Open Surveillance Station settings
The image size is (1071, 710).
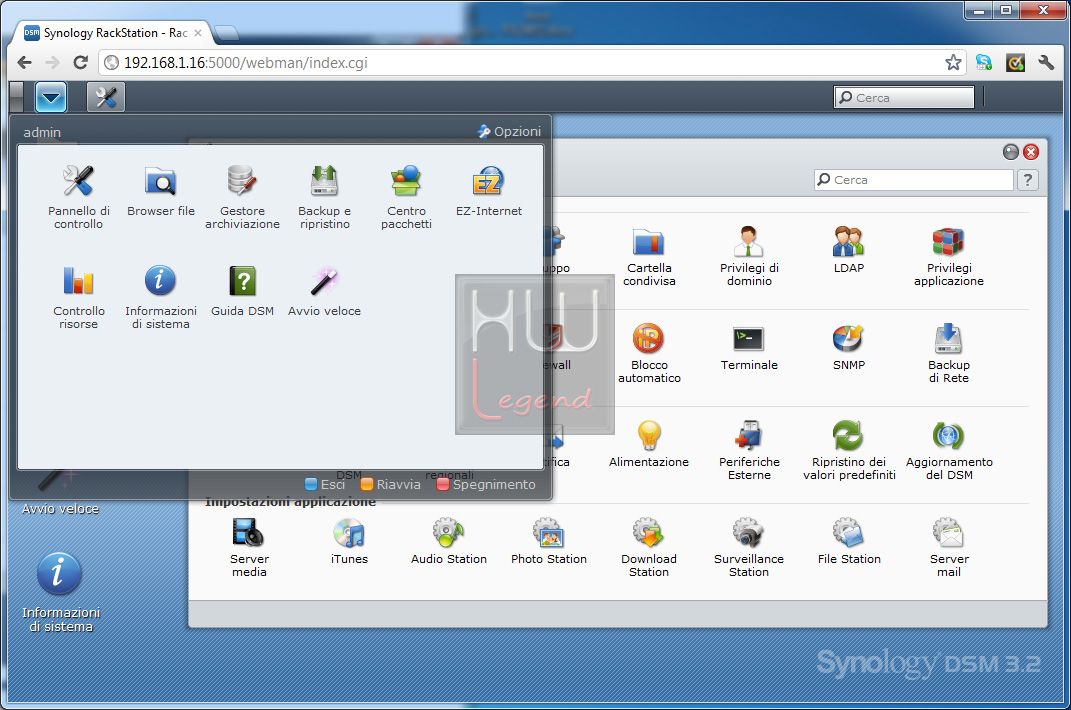[x=749, y=547]
